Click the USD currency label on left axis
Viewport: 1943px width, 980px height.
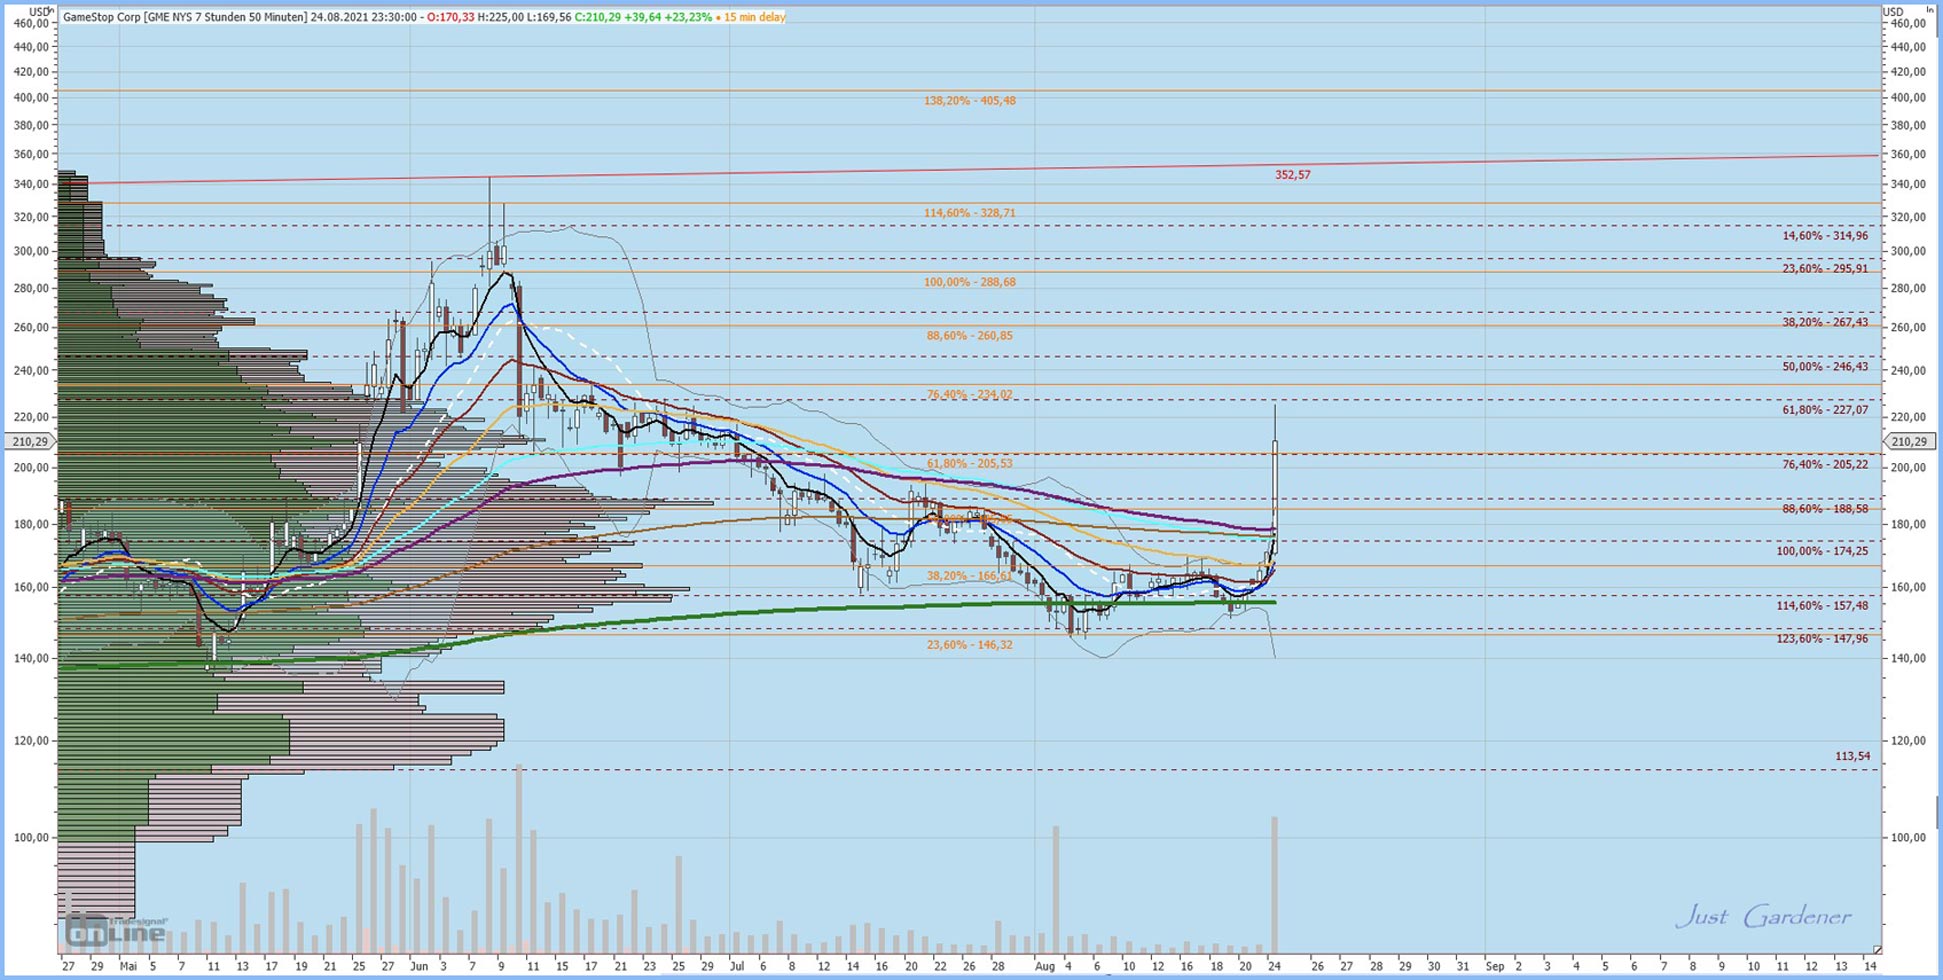[41, 11]
